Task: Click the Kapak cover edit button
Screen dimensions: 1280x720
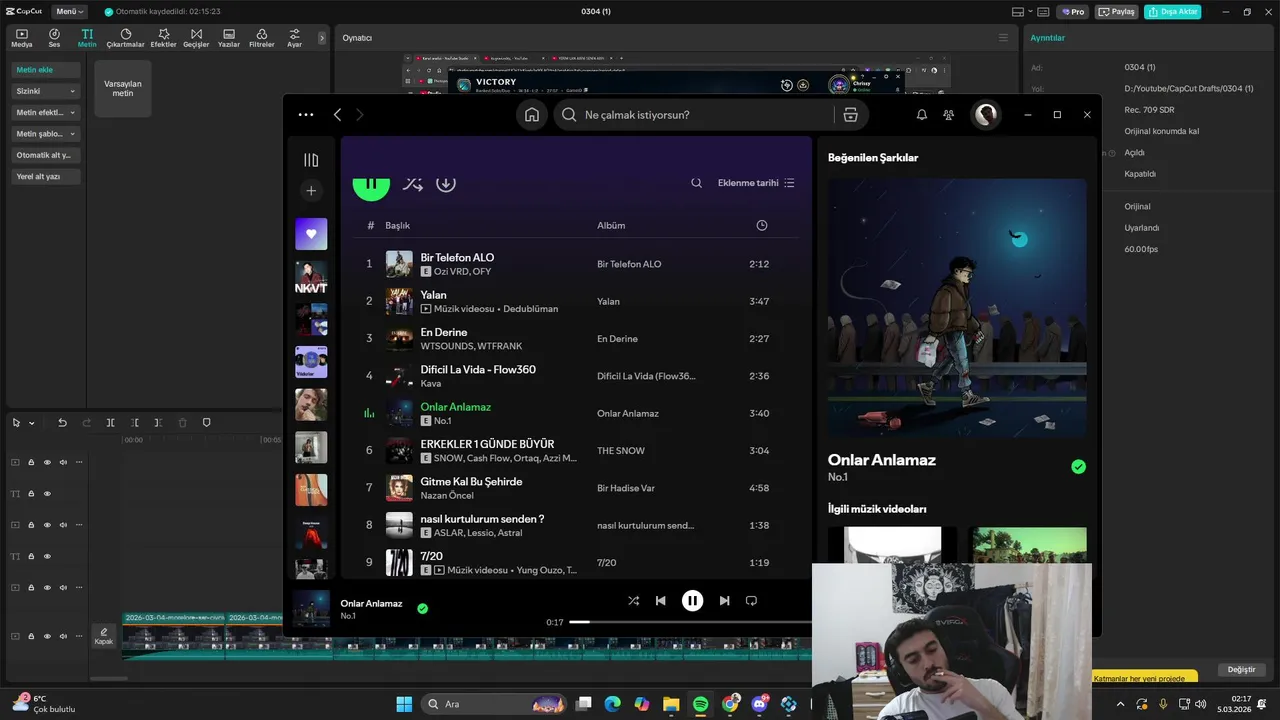Action: (x=103, y=636)
